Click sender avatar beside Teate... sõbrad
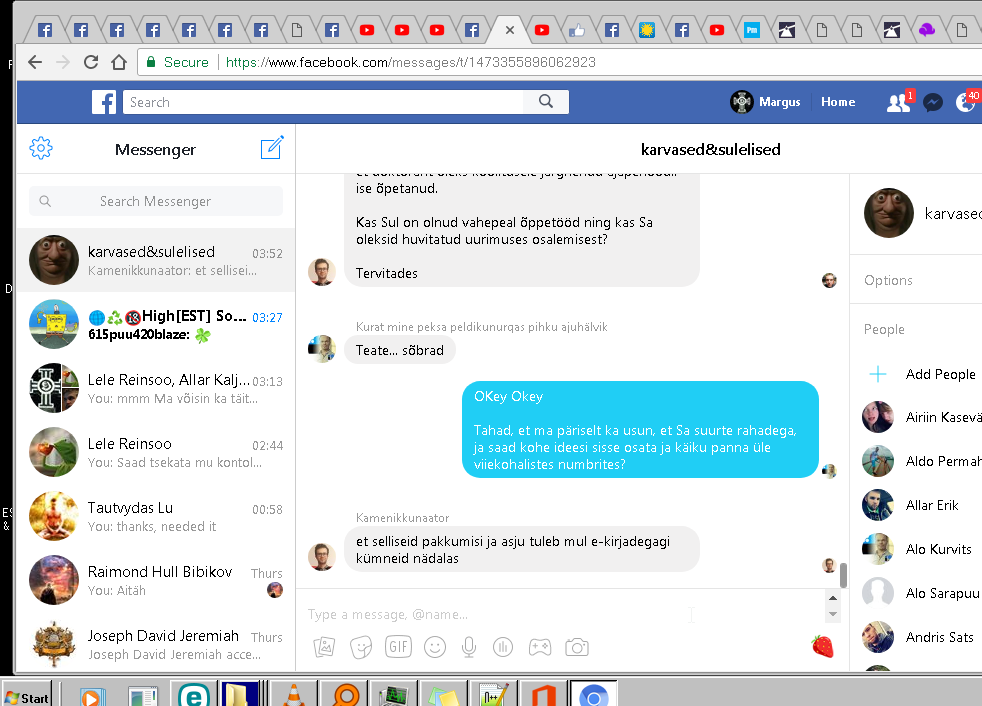 point(322,348)
